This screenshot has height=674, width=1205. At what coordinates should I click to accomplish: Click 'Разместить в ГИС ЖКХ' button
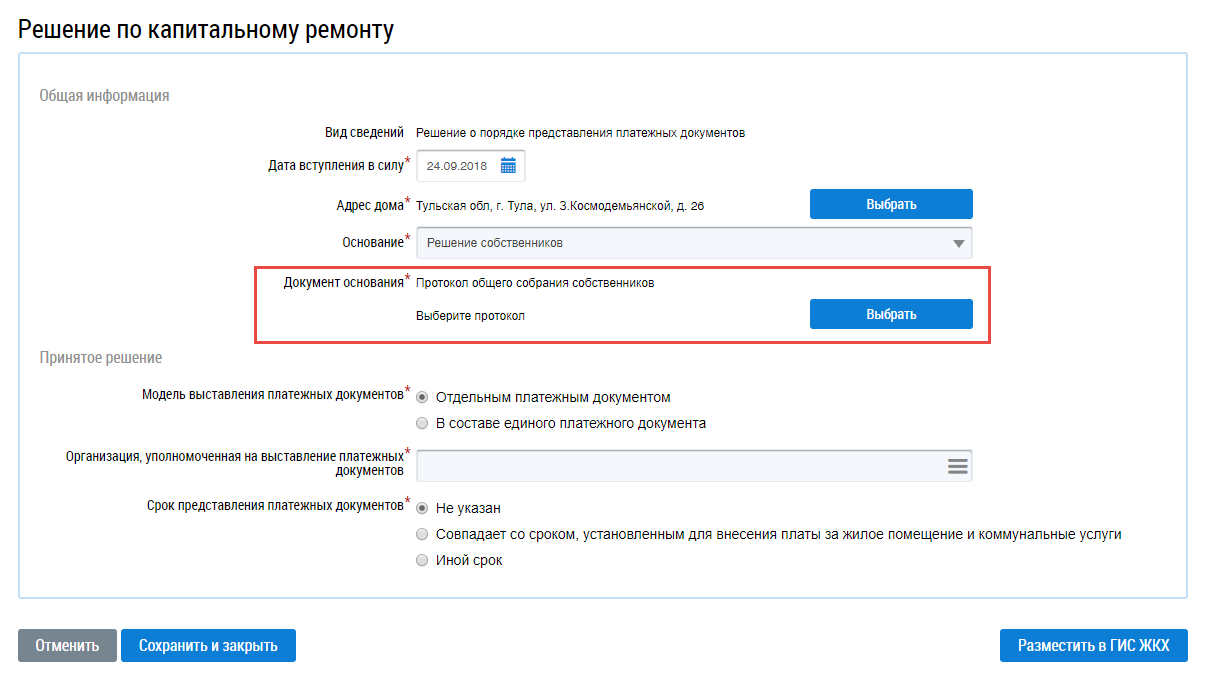[x=1093, y=646]
